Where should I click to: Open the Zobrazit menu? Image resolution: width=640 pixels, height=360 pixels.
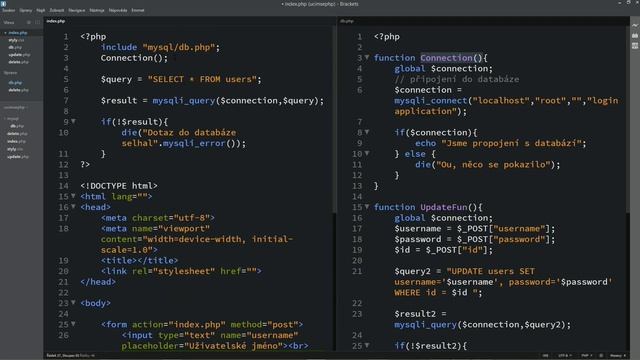click(57, 10)
